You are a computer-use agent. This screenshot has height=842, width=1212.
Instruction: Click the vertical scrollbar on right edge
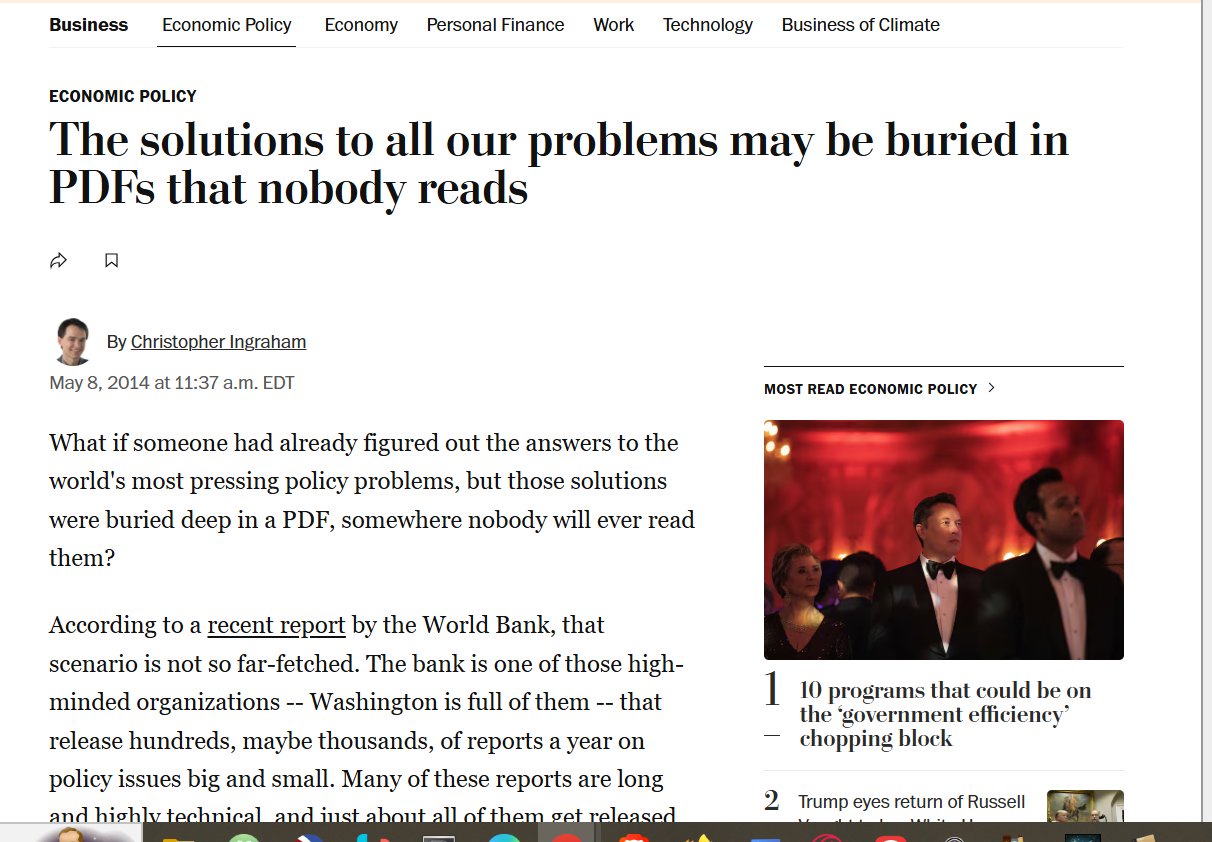click(x=1207, y=410)
